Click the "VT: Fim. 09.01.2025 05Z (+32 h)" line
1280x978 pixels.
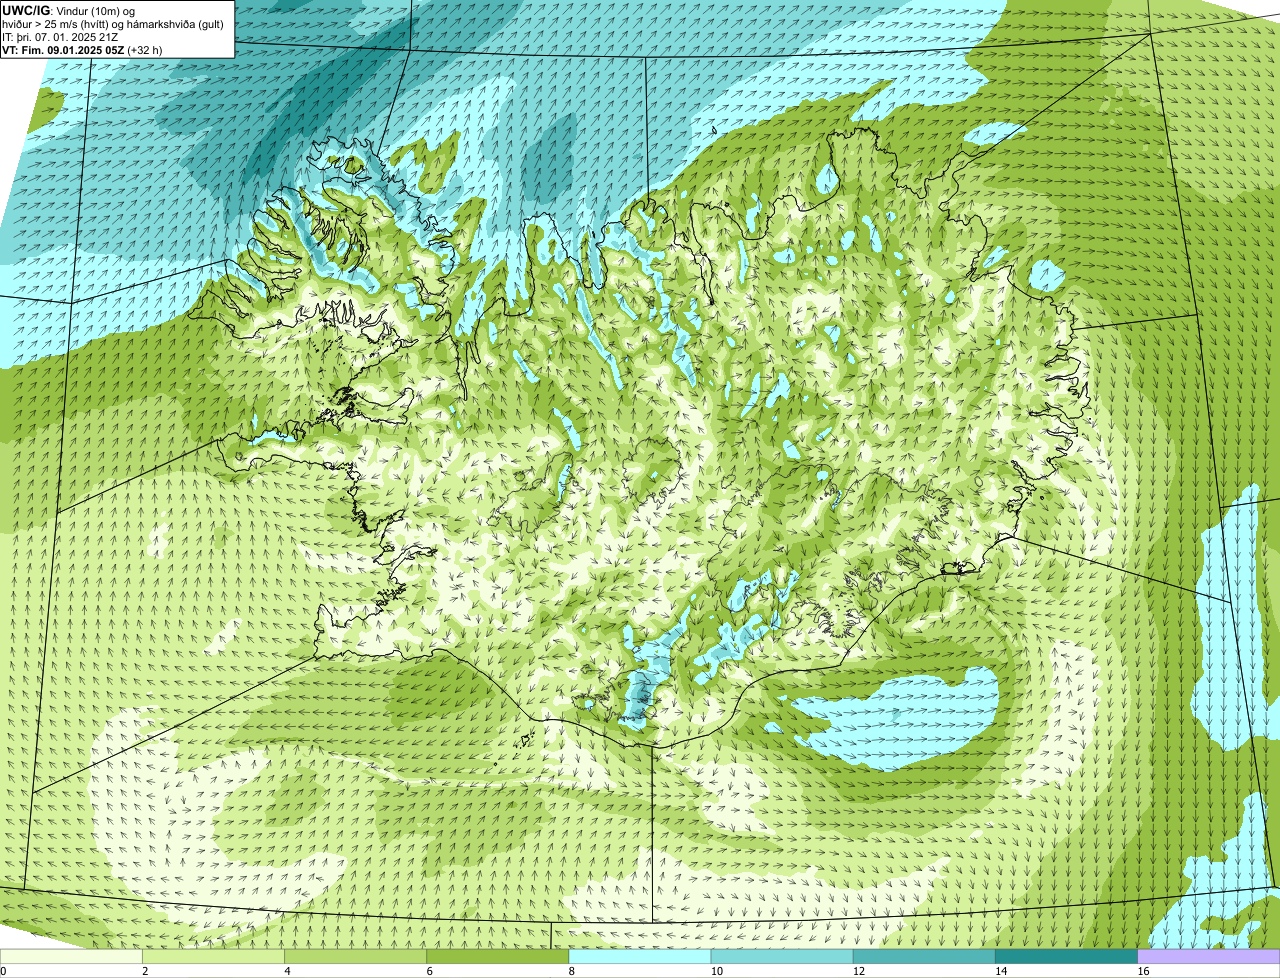coord(82,49)
